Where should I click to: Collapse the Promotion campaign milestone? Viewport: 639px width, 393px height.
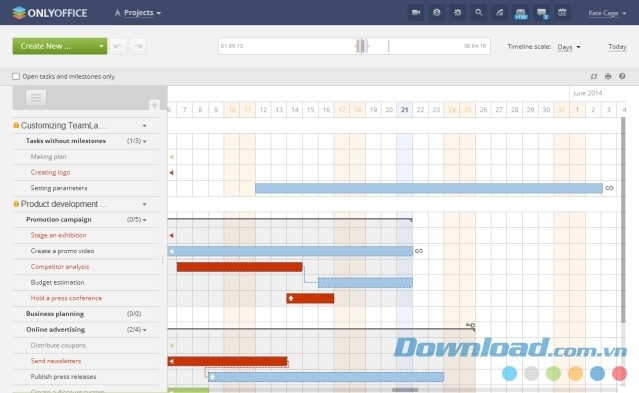click(x=145, y=220)
